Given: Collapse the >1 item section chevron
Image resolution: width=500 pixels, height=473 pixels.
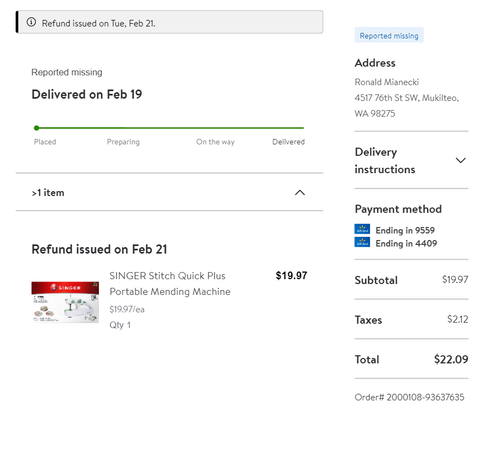Looking at the screenshot, I should coord(300,193).
